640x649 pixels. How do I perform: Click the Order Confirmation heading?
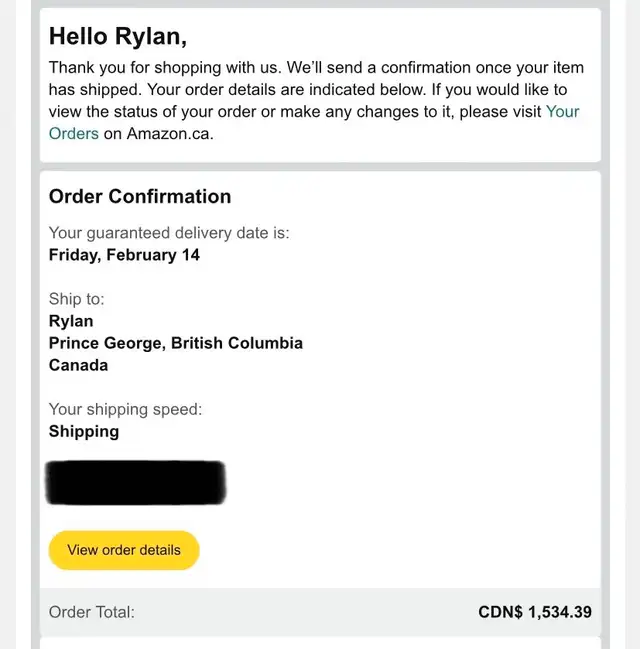[x=140, y=196]
